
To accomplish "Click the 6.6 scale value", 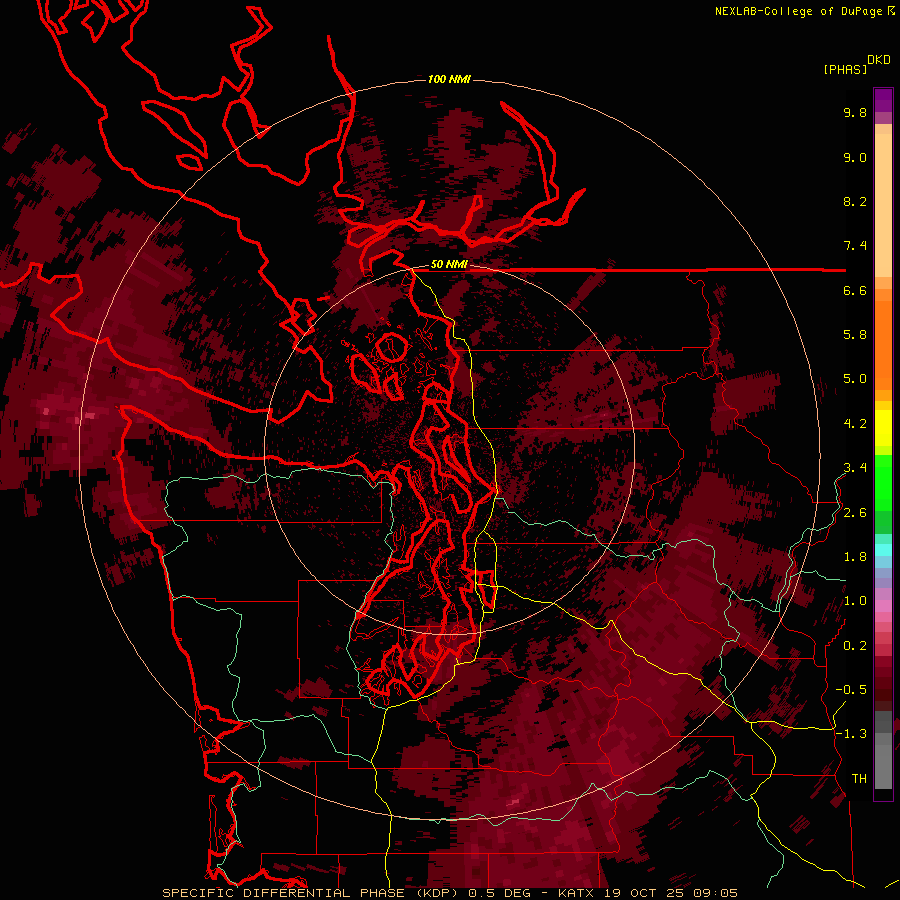I will pyautogui.click(x=855, y=290).
